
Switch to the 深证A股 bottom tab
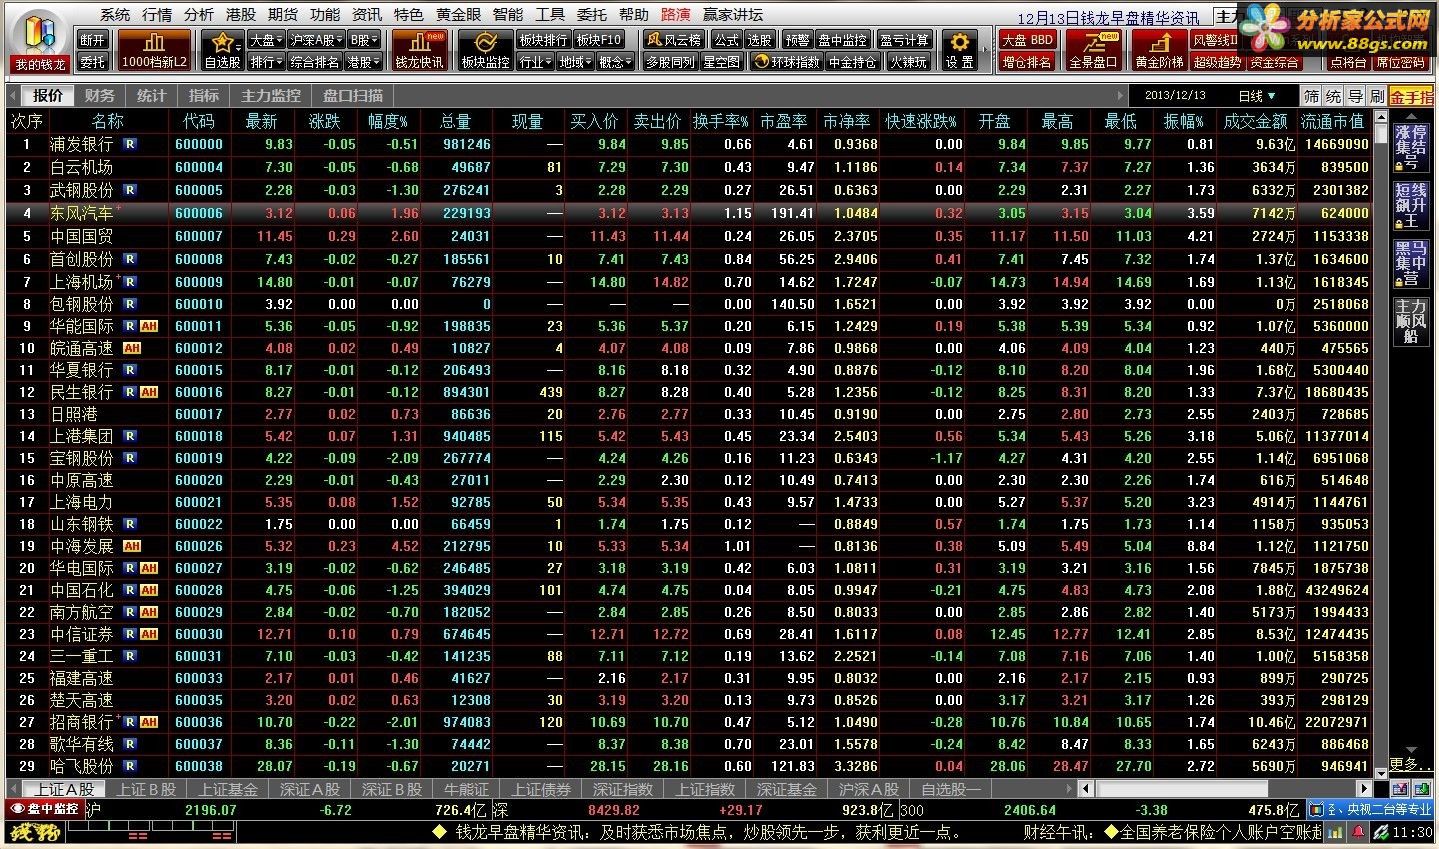[x=310, y=789]
